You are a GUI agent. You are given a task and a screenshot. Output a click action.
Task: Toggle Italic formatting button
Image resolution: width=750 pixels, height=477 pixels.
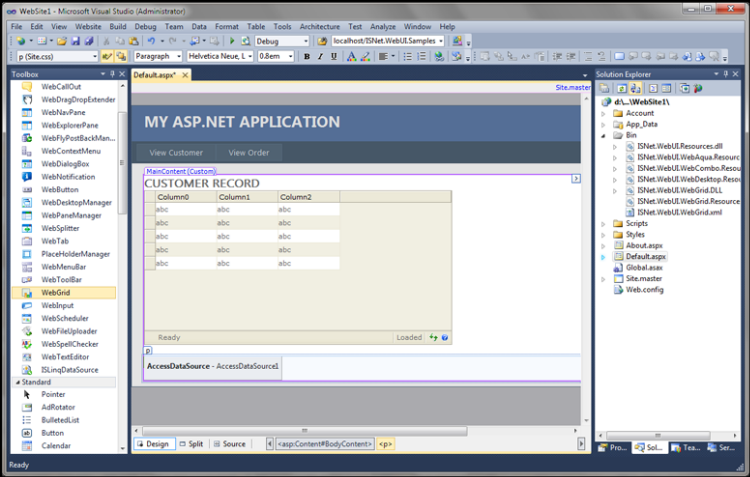(320, 56)
